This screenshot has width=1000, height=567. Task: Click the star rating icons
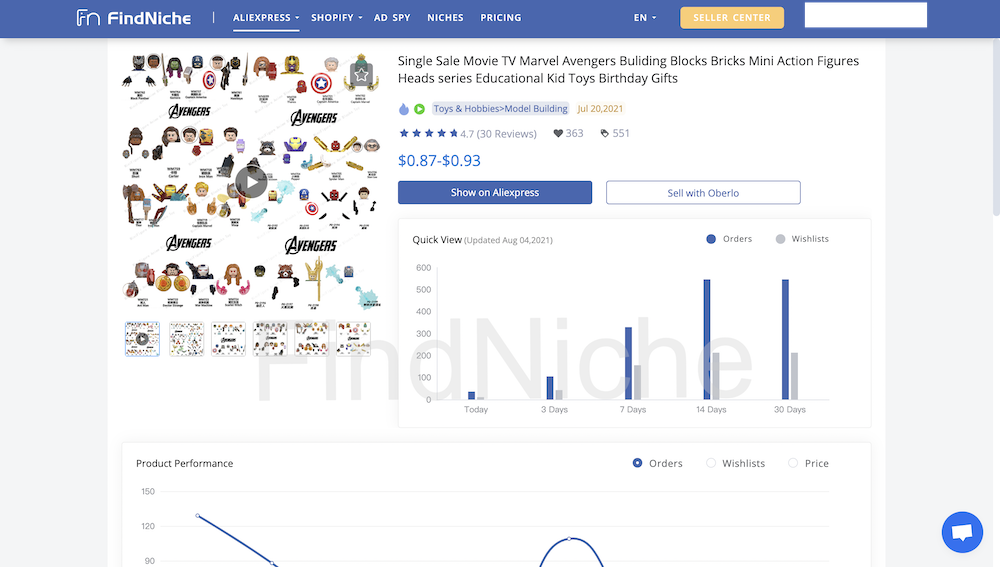click(429, 133)
